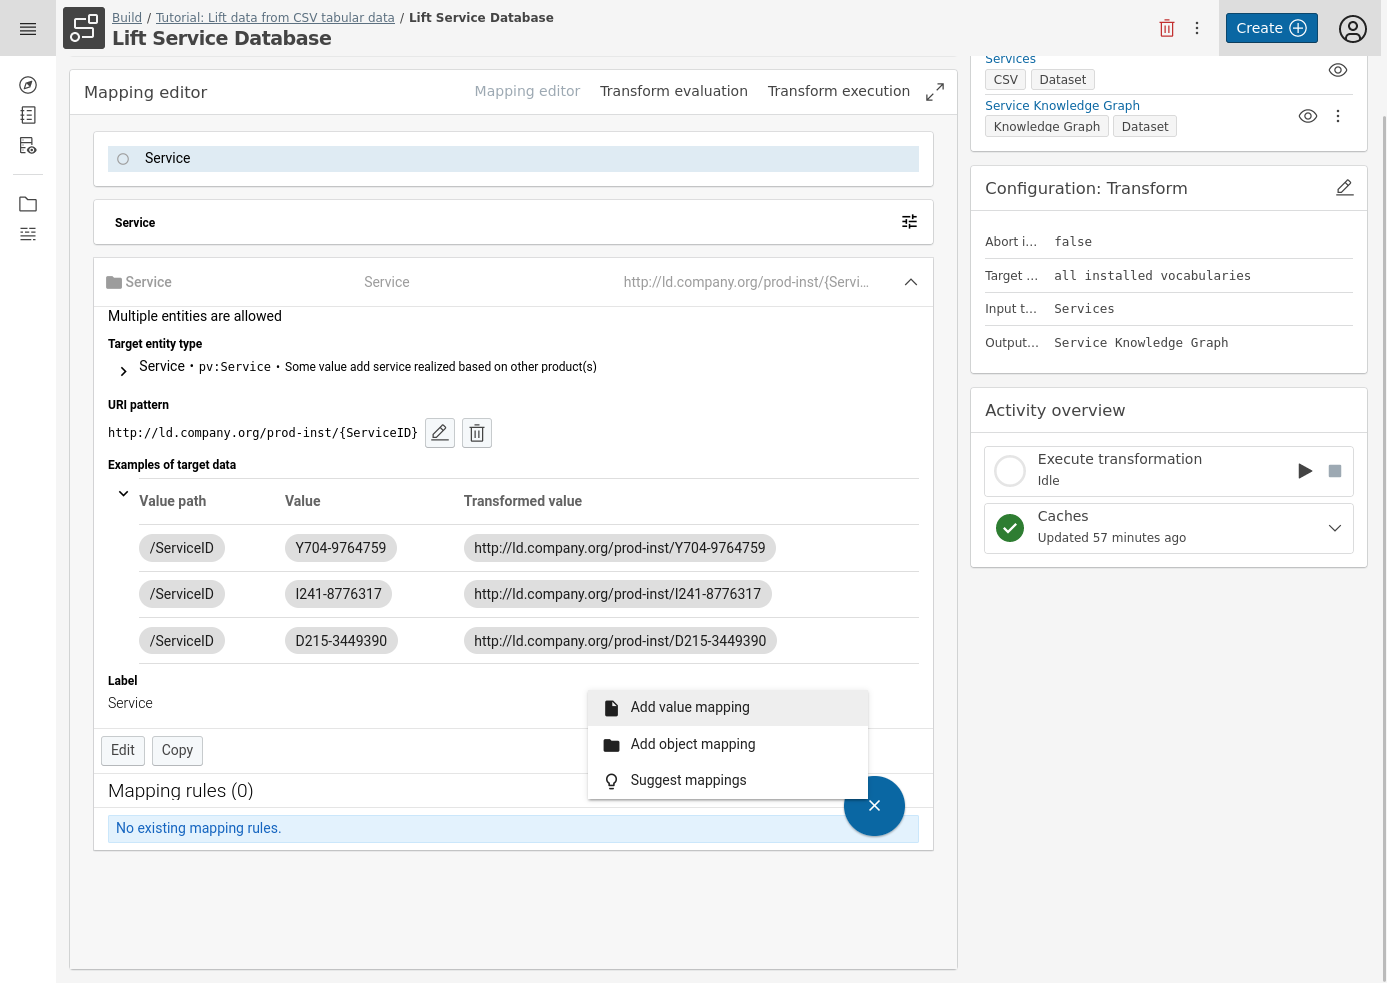Screen dimensions: 1387x983
Task: Click the edit URI pattern pencil icon
Action: click(x=440, y=433)
